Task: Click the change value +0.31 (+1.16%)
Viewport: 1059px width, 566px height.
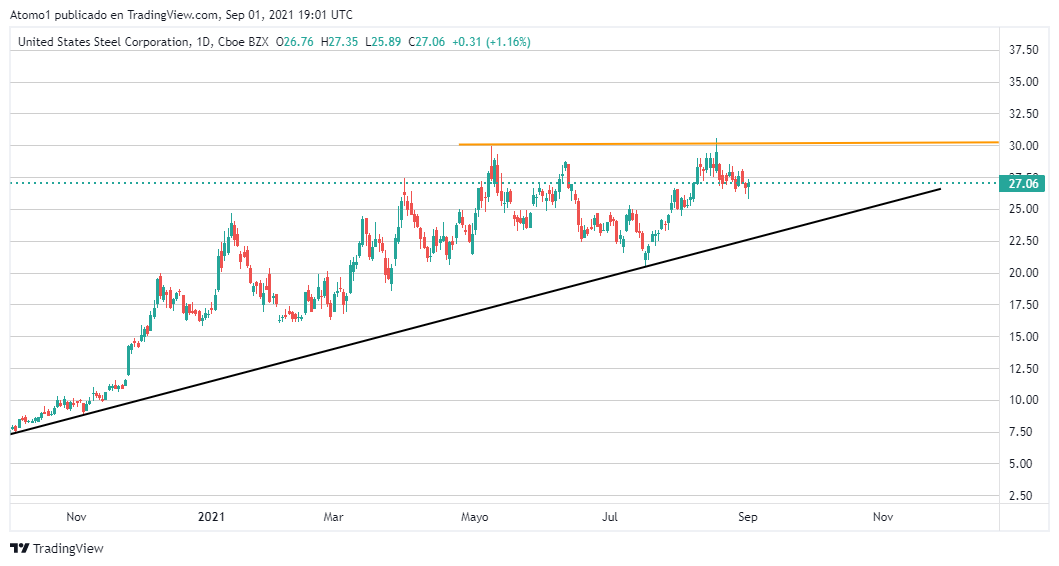Action: [491, 42]
